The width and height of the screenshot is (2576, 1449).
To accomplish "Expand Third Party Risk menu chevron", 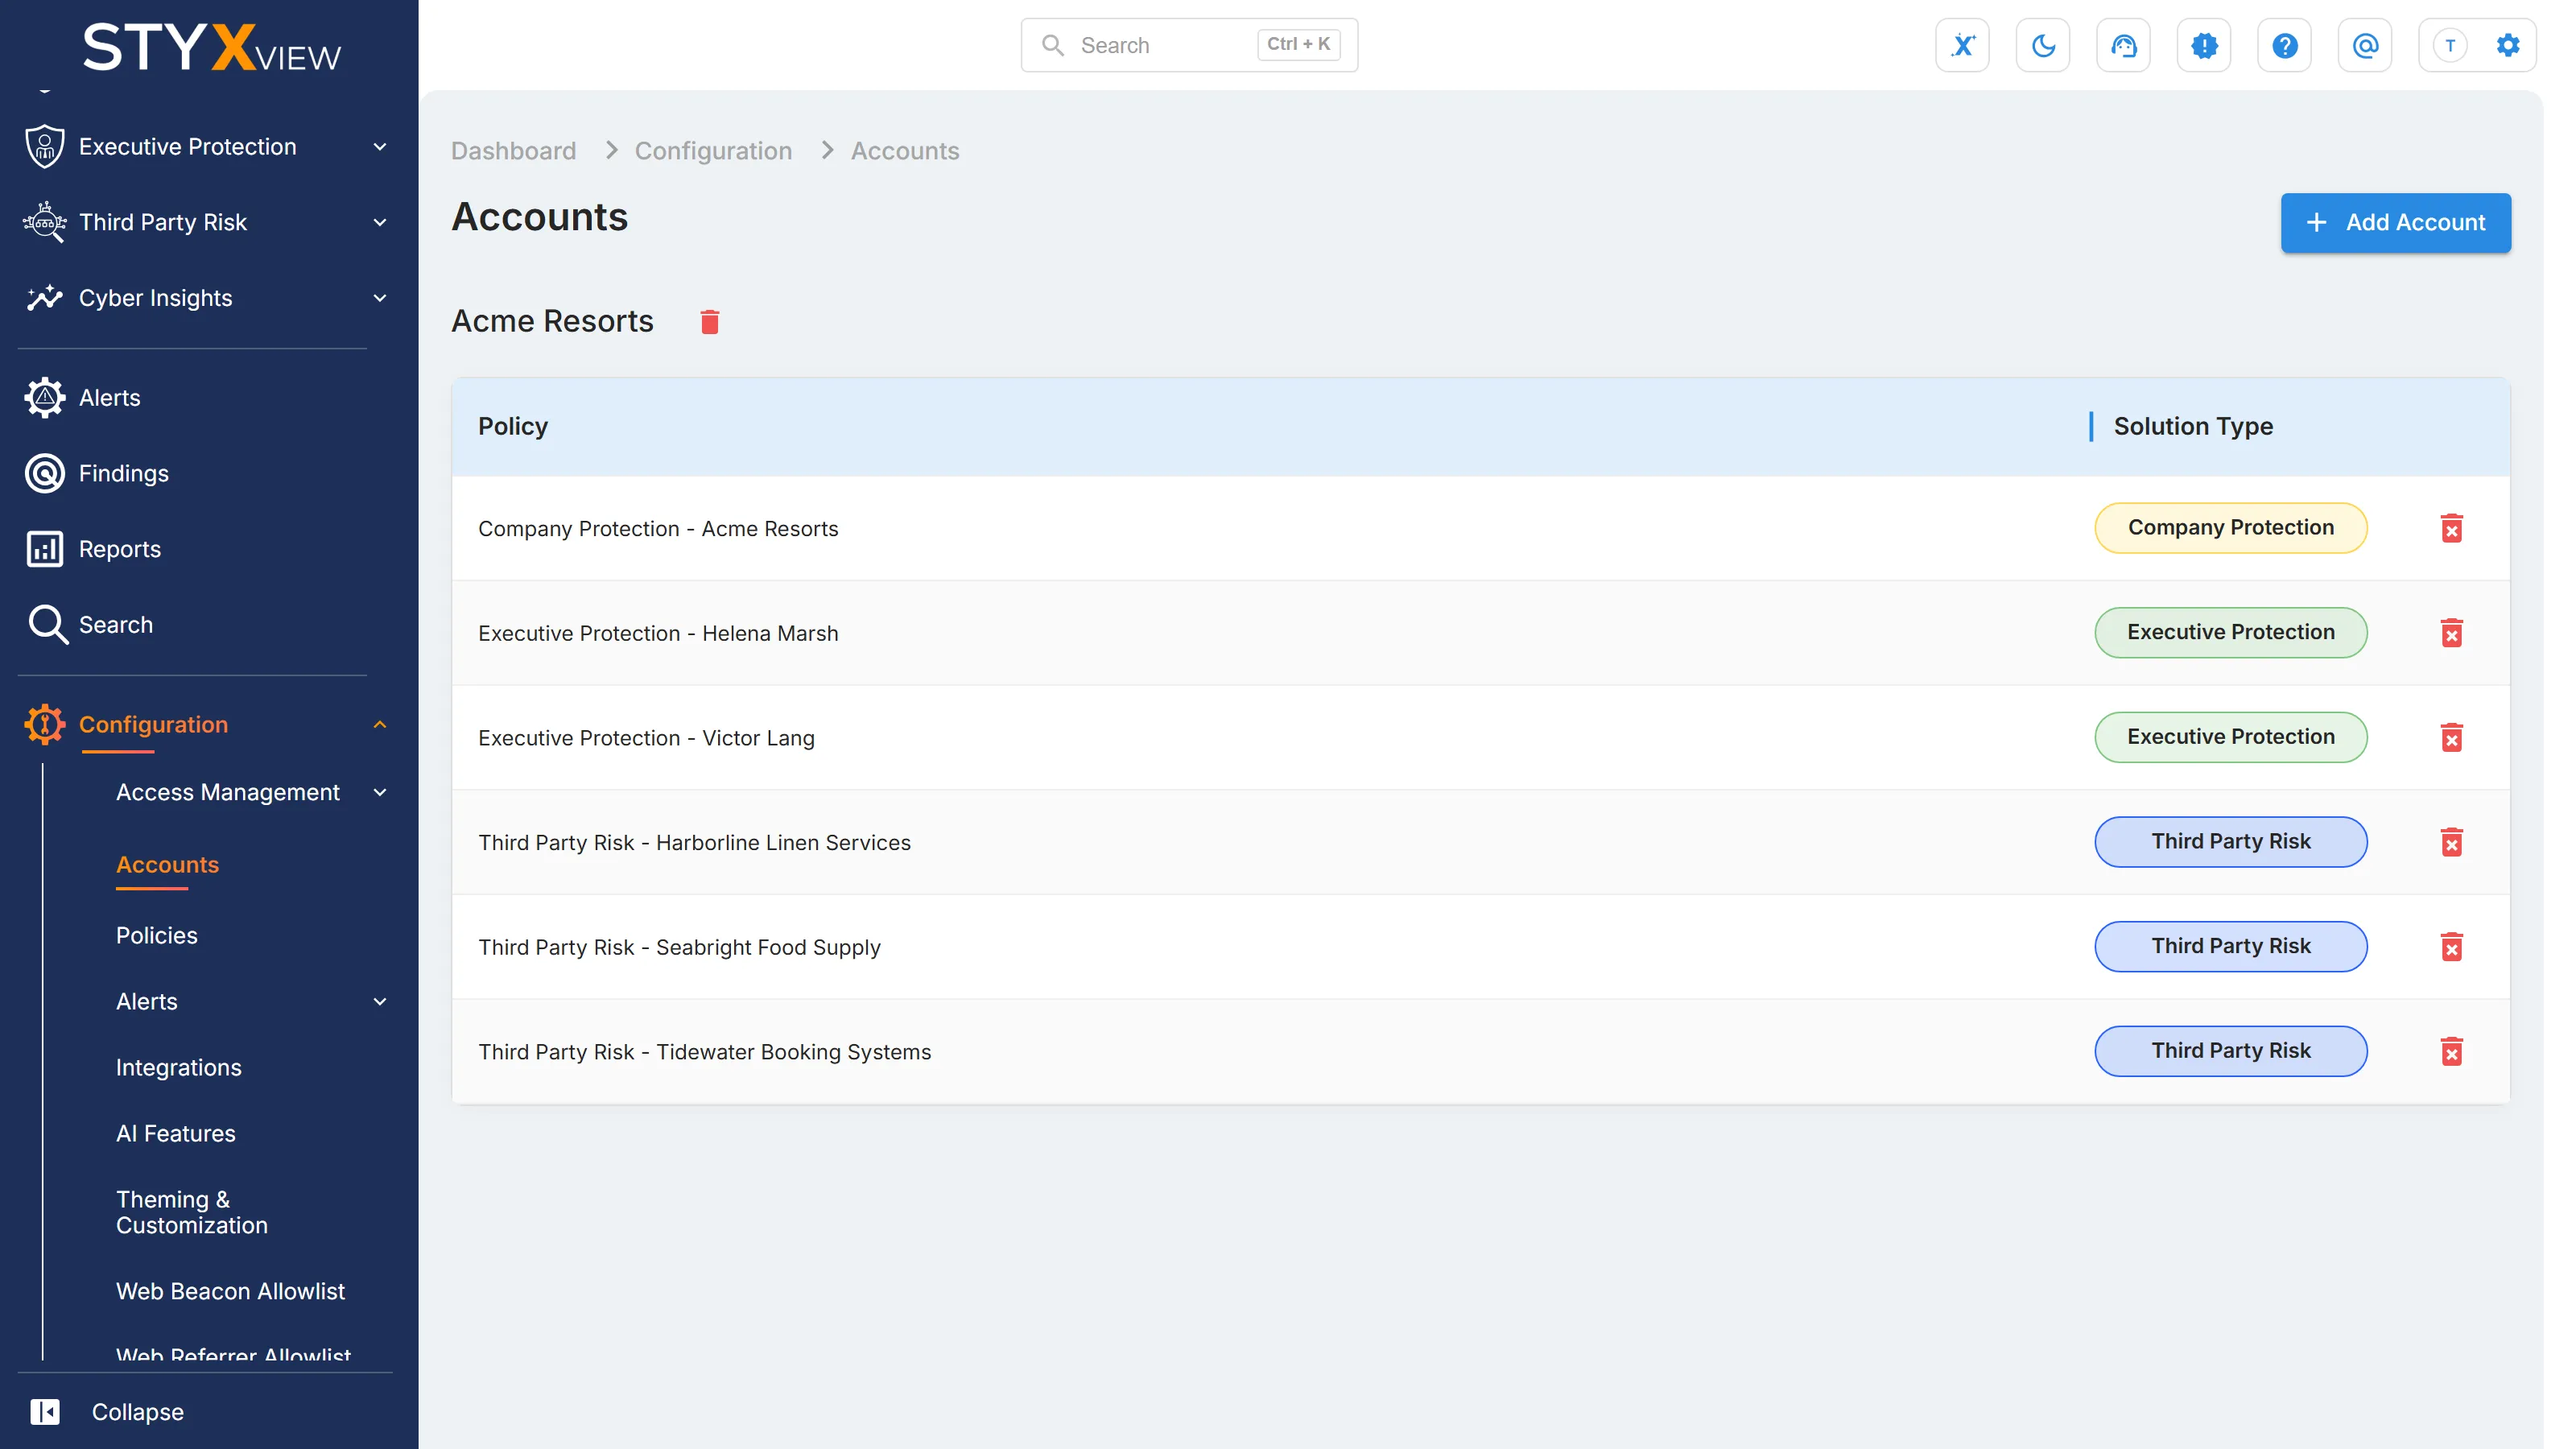I will pyautogui.click(x=380, y=222).
